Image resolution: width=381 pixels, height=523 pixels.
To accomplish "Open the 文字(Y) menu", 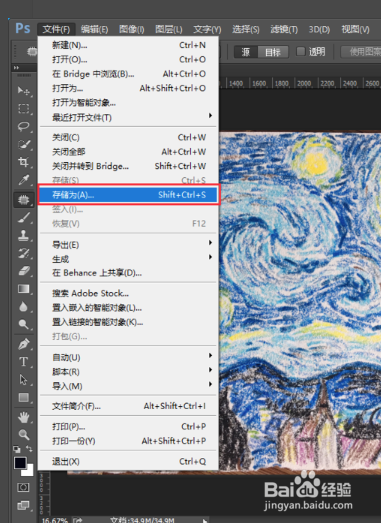I will point(207,29).
